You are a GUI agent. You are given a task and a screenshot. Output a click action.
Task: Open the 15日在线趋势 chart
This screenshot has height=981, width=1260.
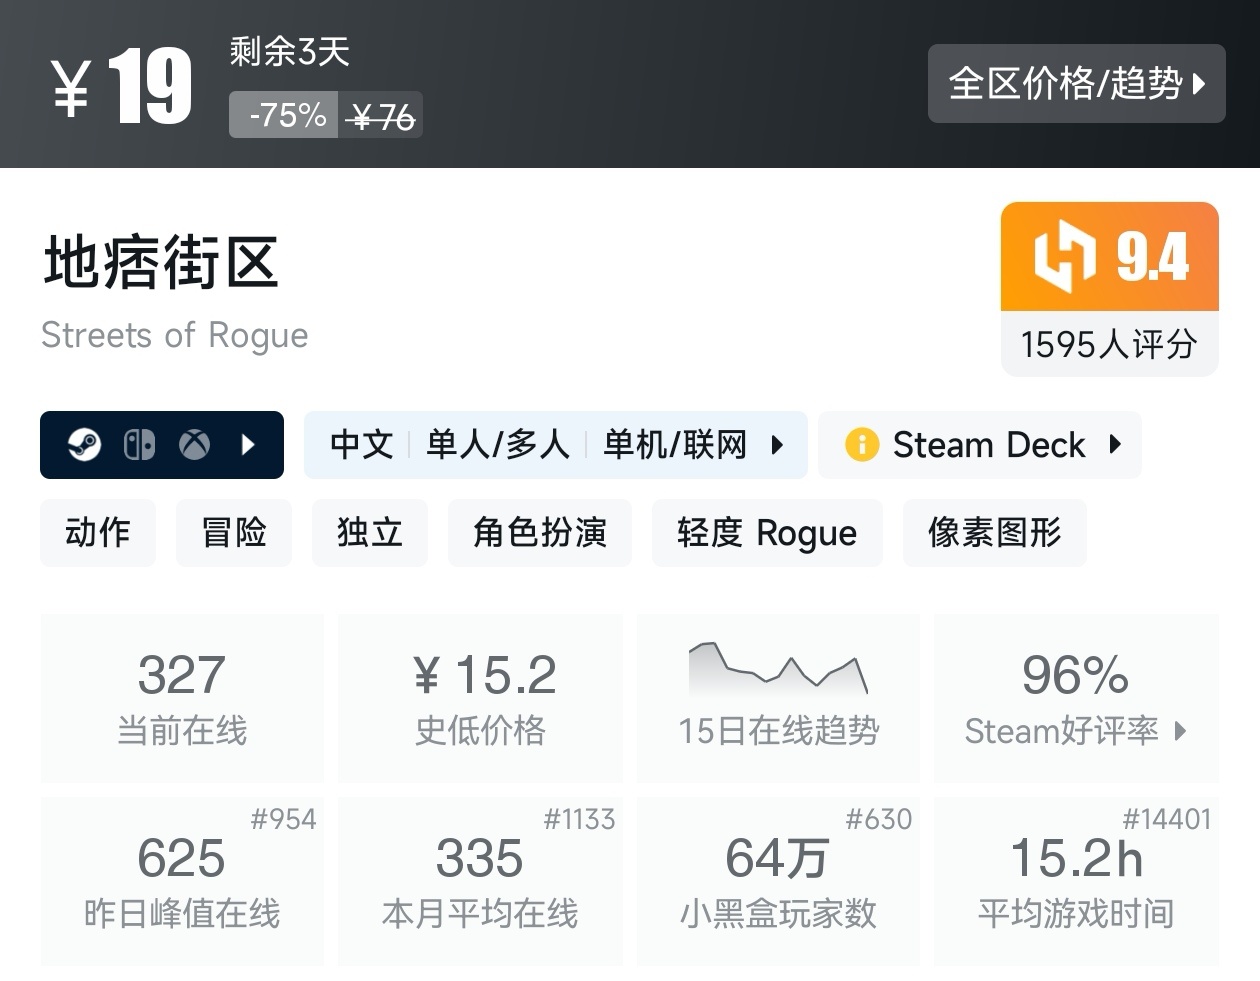[778, 698]
